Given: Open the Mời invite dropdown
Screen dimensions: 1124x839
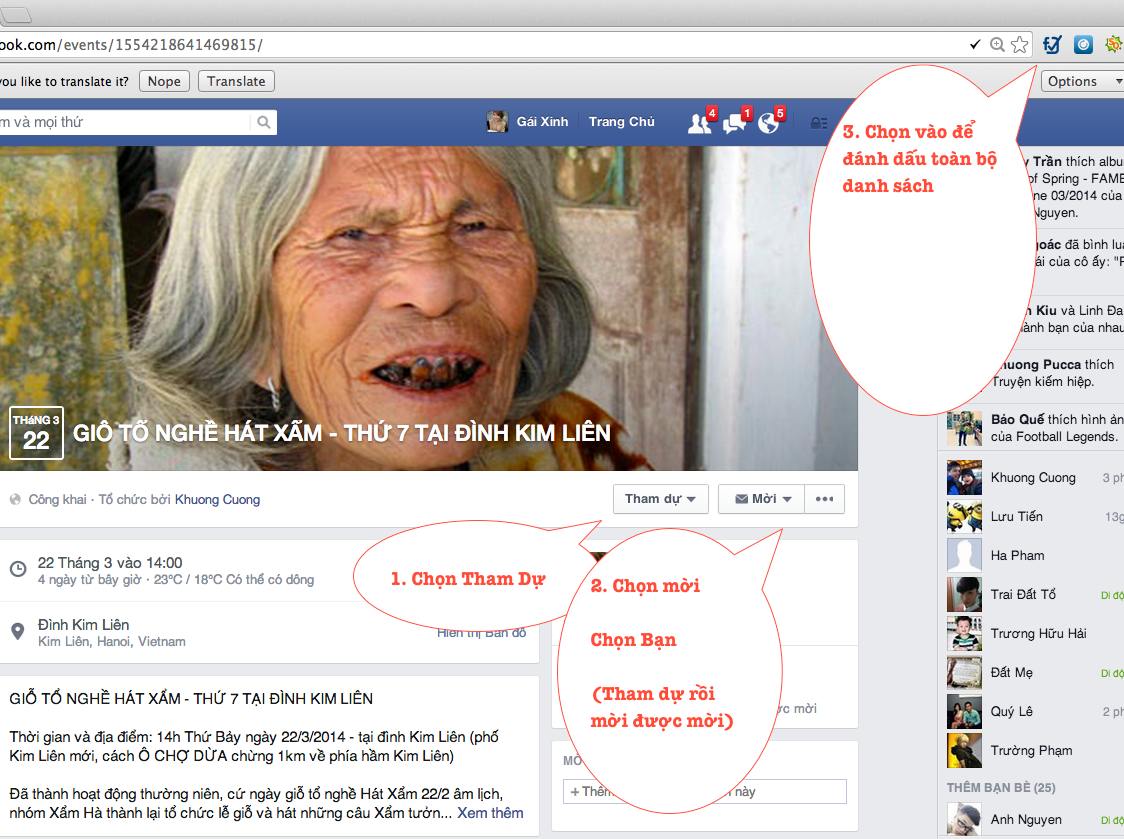Looking at the screenshot, I should 761,499.
